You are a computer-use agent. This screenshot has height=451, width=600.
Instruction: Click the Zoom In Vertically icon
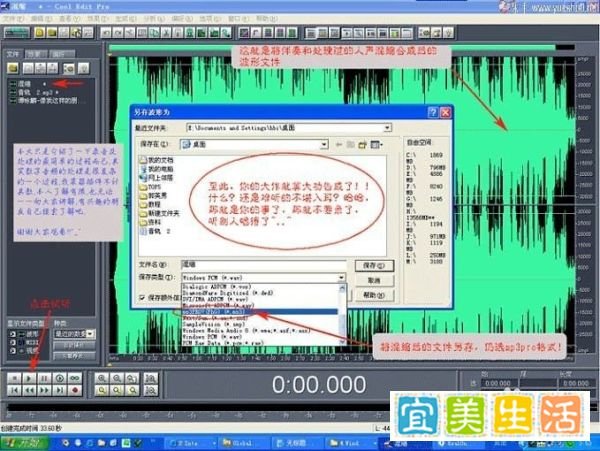[x=151, y=378]
